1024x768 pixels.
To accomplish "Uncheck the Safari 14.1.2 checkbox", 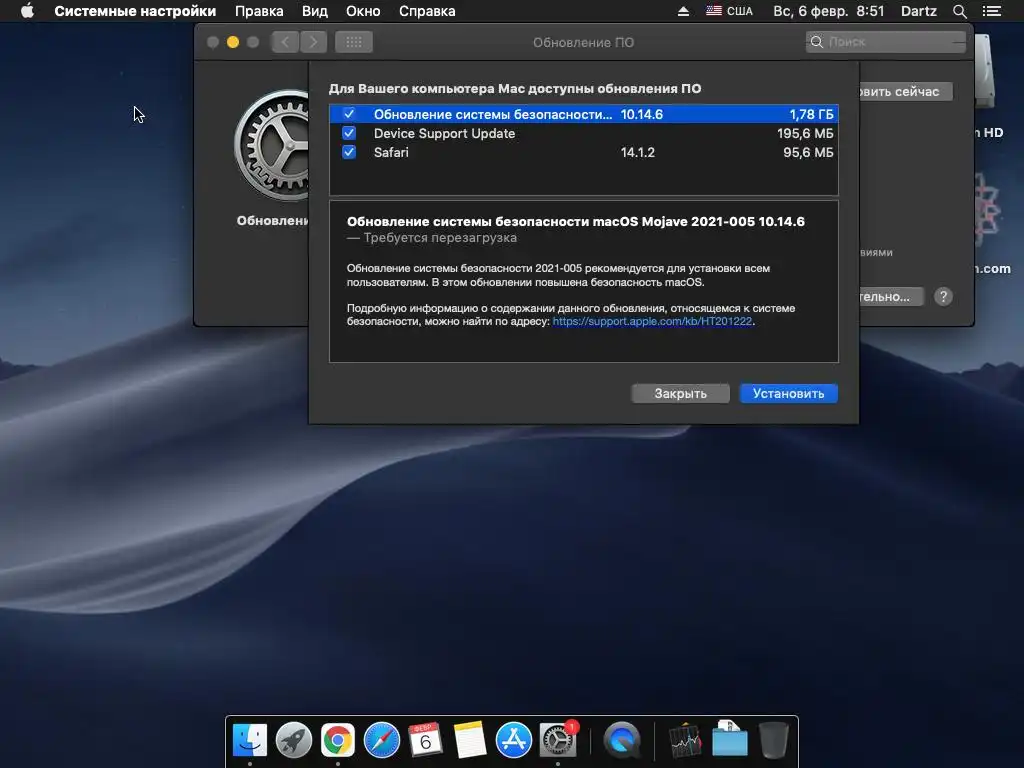I will [x=349, y=152].
